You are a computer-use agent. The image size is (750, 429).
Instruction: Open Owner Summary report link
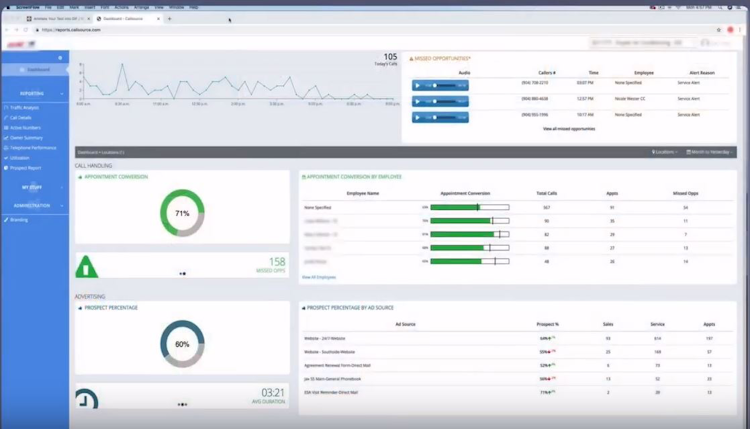coord(26,138)
